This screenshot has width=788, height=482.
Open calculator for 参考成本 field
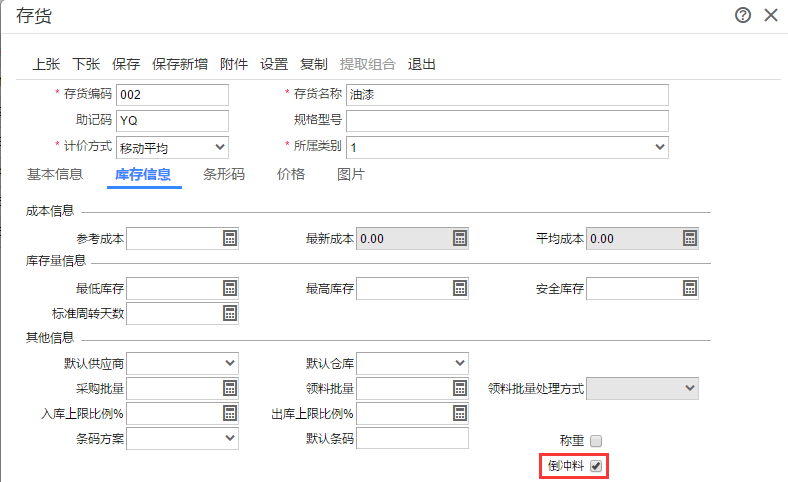[230, 238]
